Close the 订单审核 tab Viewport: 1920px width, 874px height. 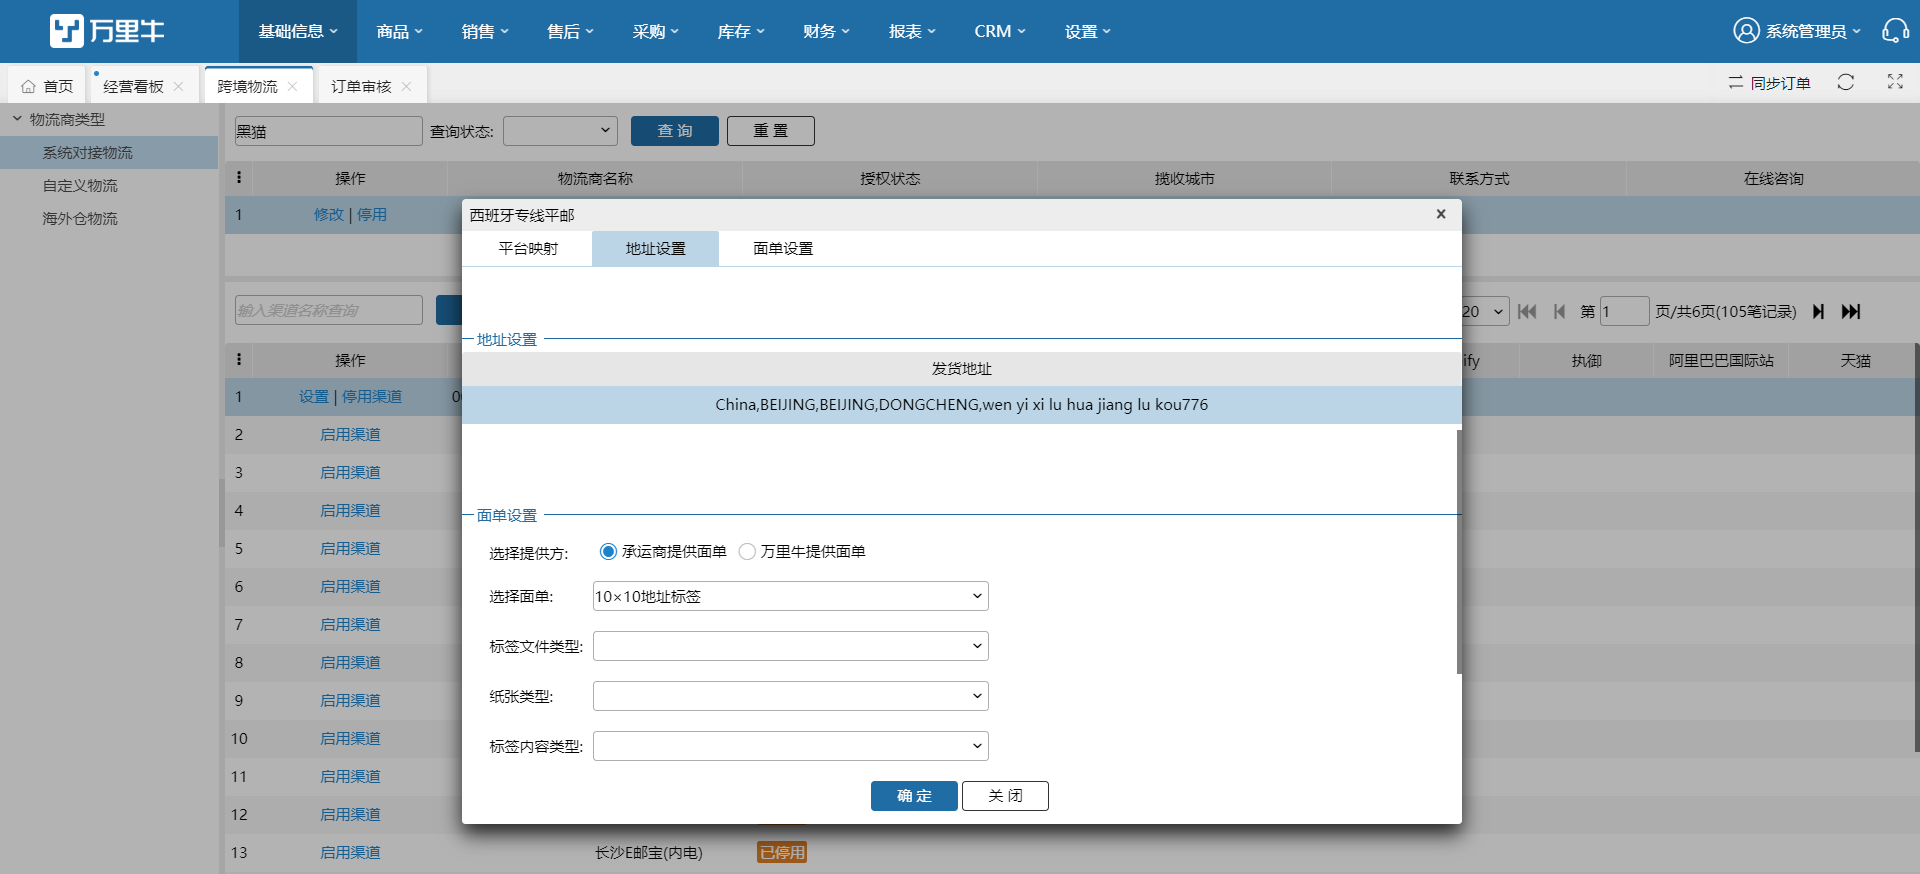click(x=407, y=87)
